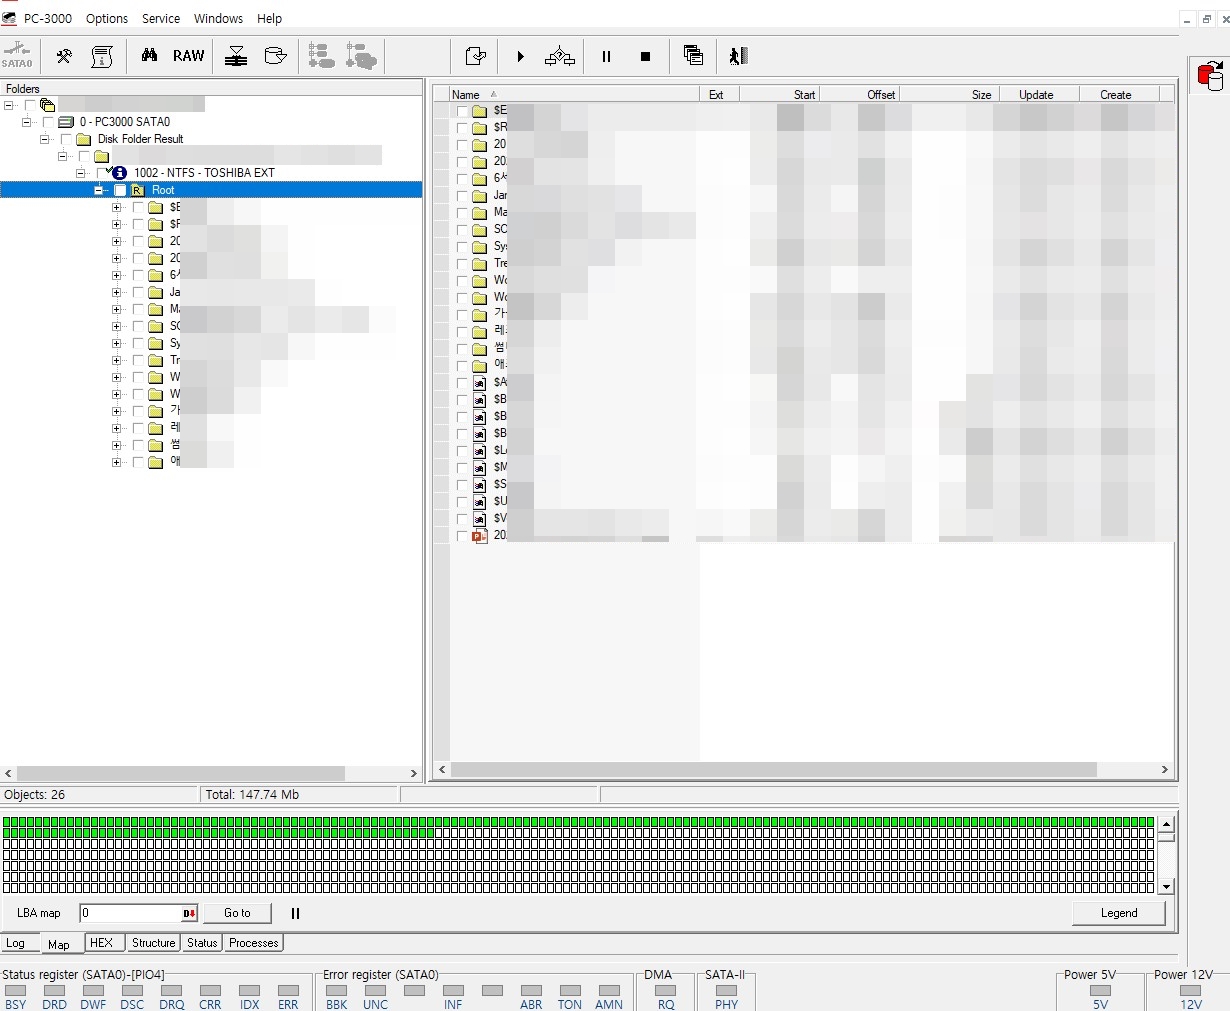
Task: Check the $E folder checkbox in tree
Action: click(x=138, y=208)
